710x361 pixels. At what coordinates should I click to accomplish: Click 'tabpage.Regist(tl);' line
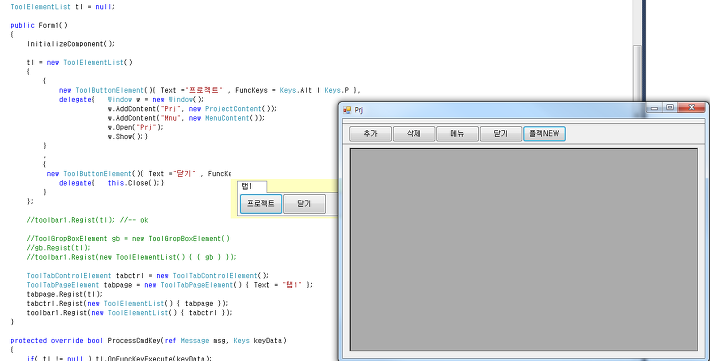click(65, 294)
